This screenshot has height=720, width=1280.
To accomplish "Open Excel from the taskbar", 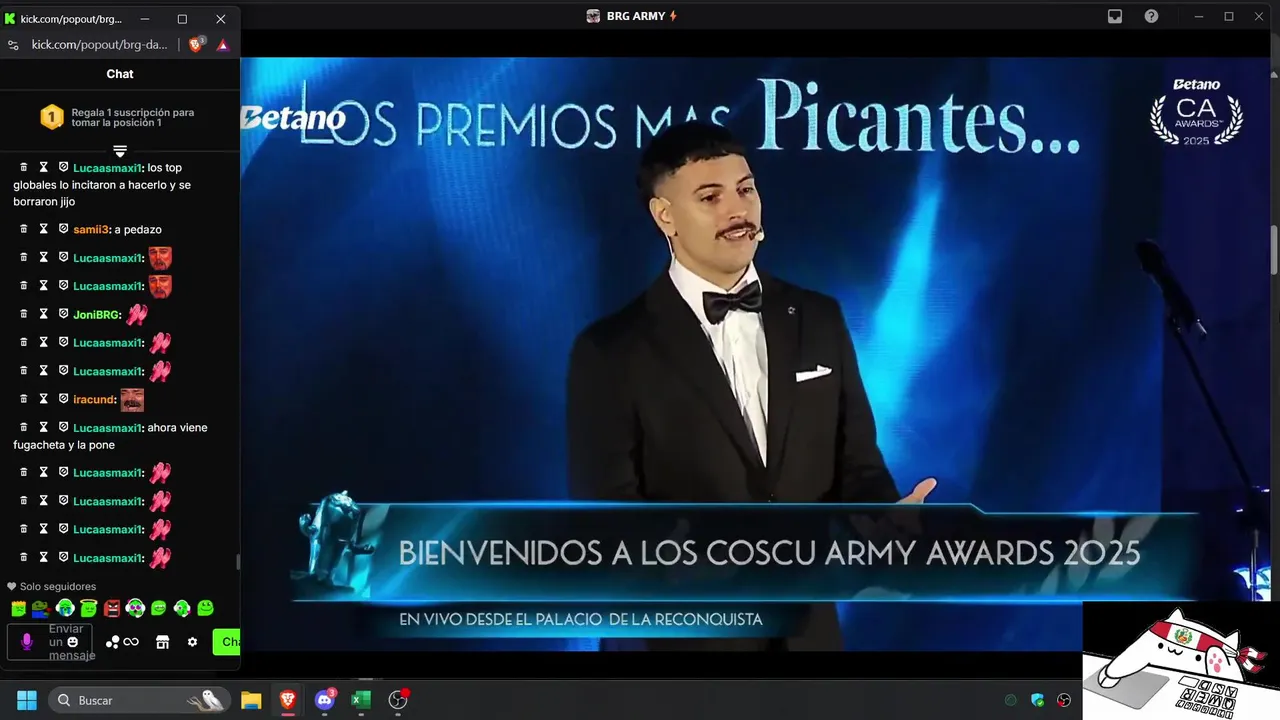I will [361, 700].
